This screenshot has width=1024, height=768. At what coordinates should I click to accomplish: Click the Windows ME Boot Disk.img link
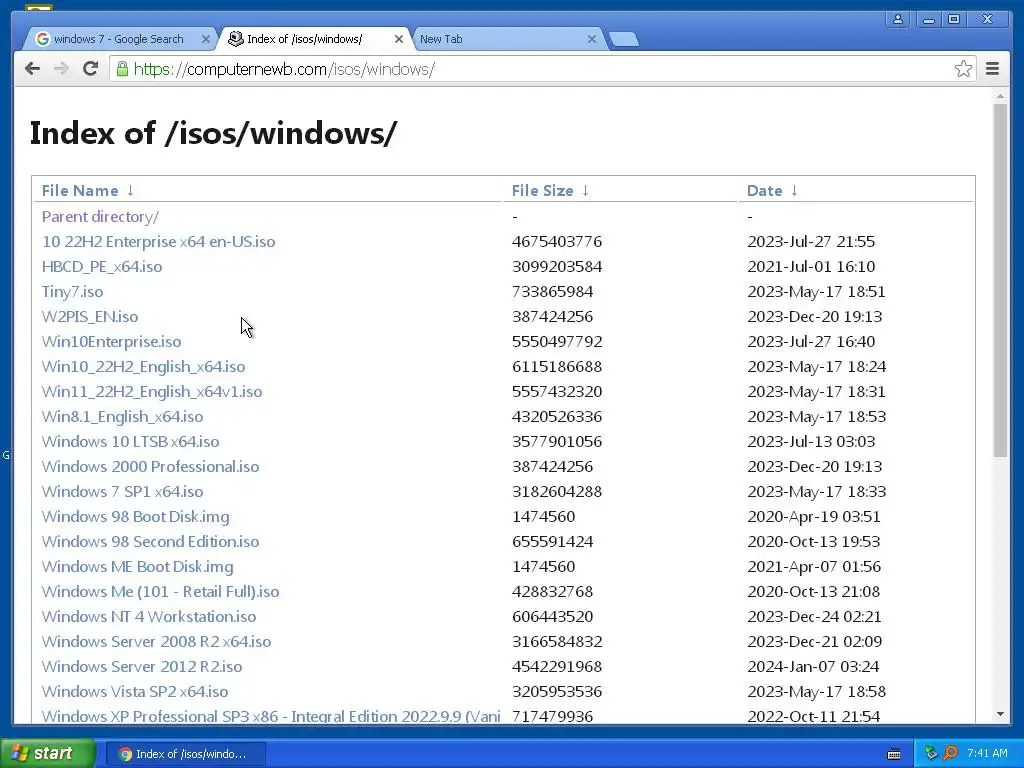pyautogui.click(x=137, y=567)
